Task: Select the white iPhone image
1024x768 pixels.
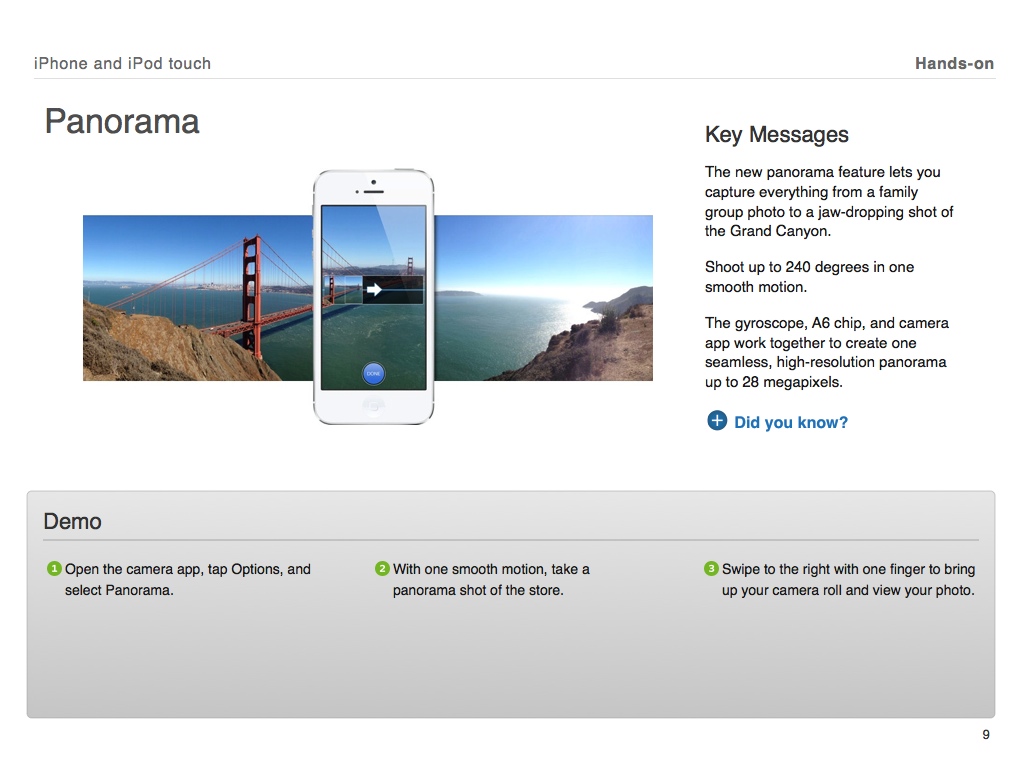Action: tap(374, 297)
